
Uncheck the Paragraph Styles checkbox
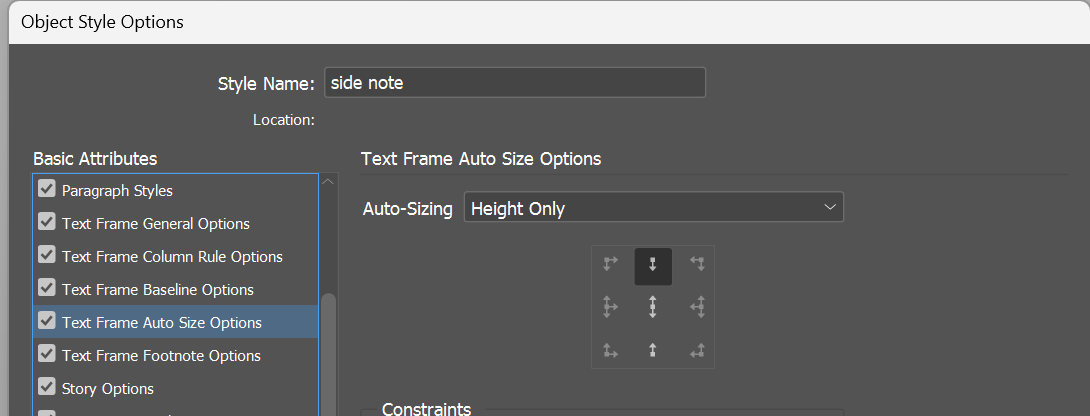point(46,189)
